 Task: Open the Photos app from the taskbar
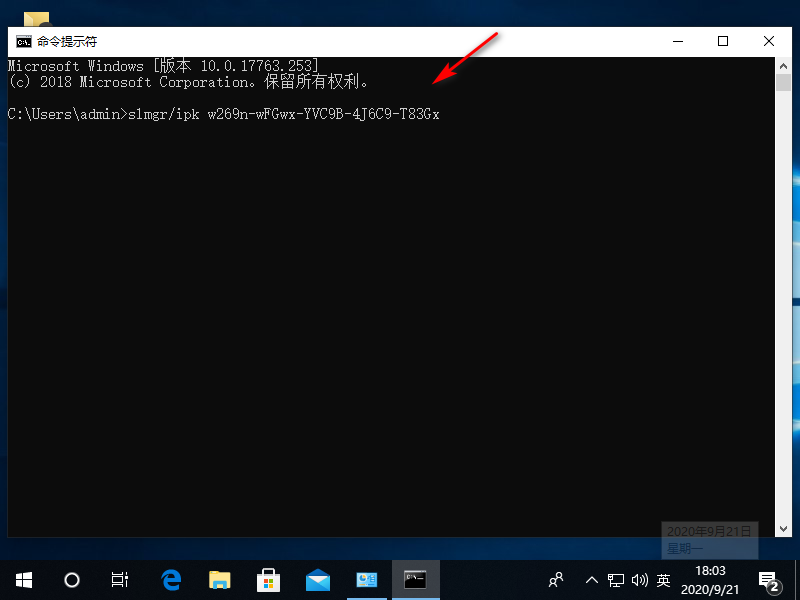366,580
